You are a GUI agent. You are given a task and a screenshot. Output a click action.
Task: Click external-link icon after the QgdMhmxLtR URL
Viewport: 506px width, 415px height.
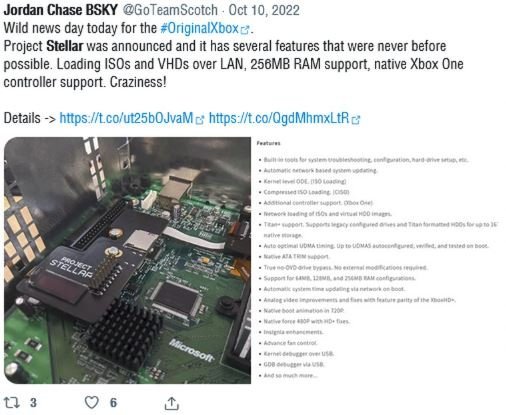(356, 120)
